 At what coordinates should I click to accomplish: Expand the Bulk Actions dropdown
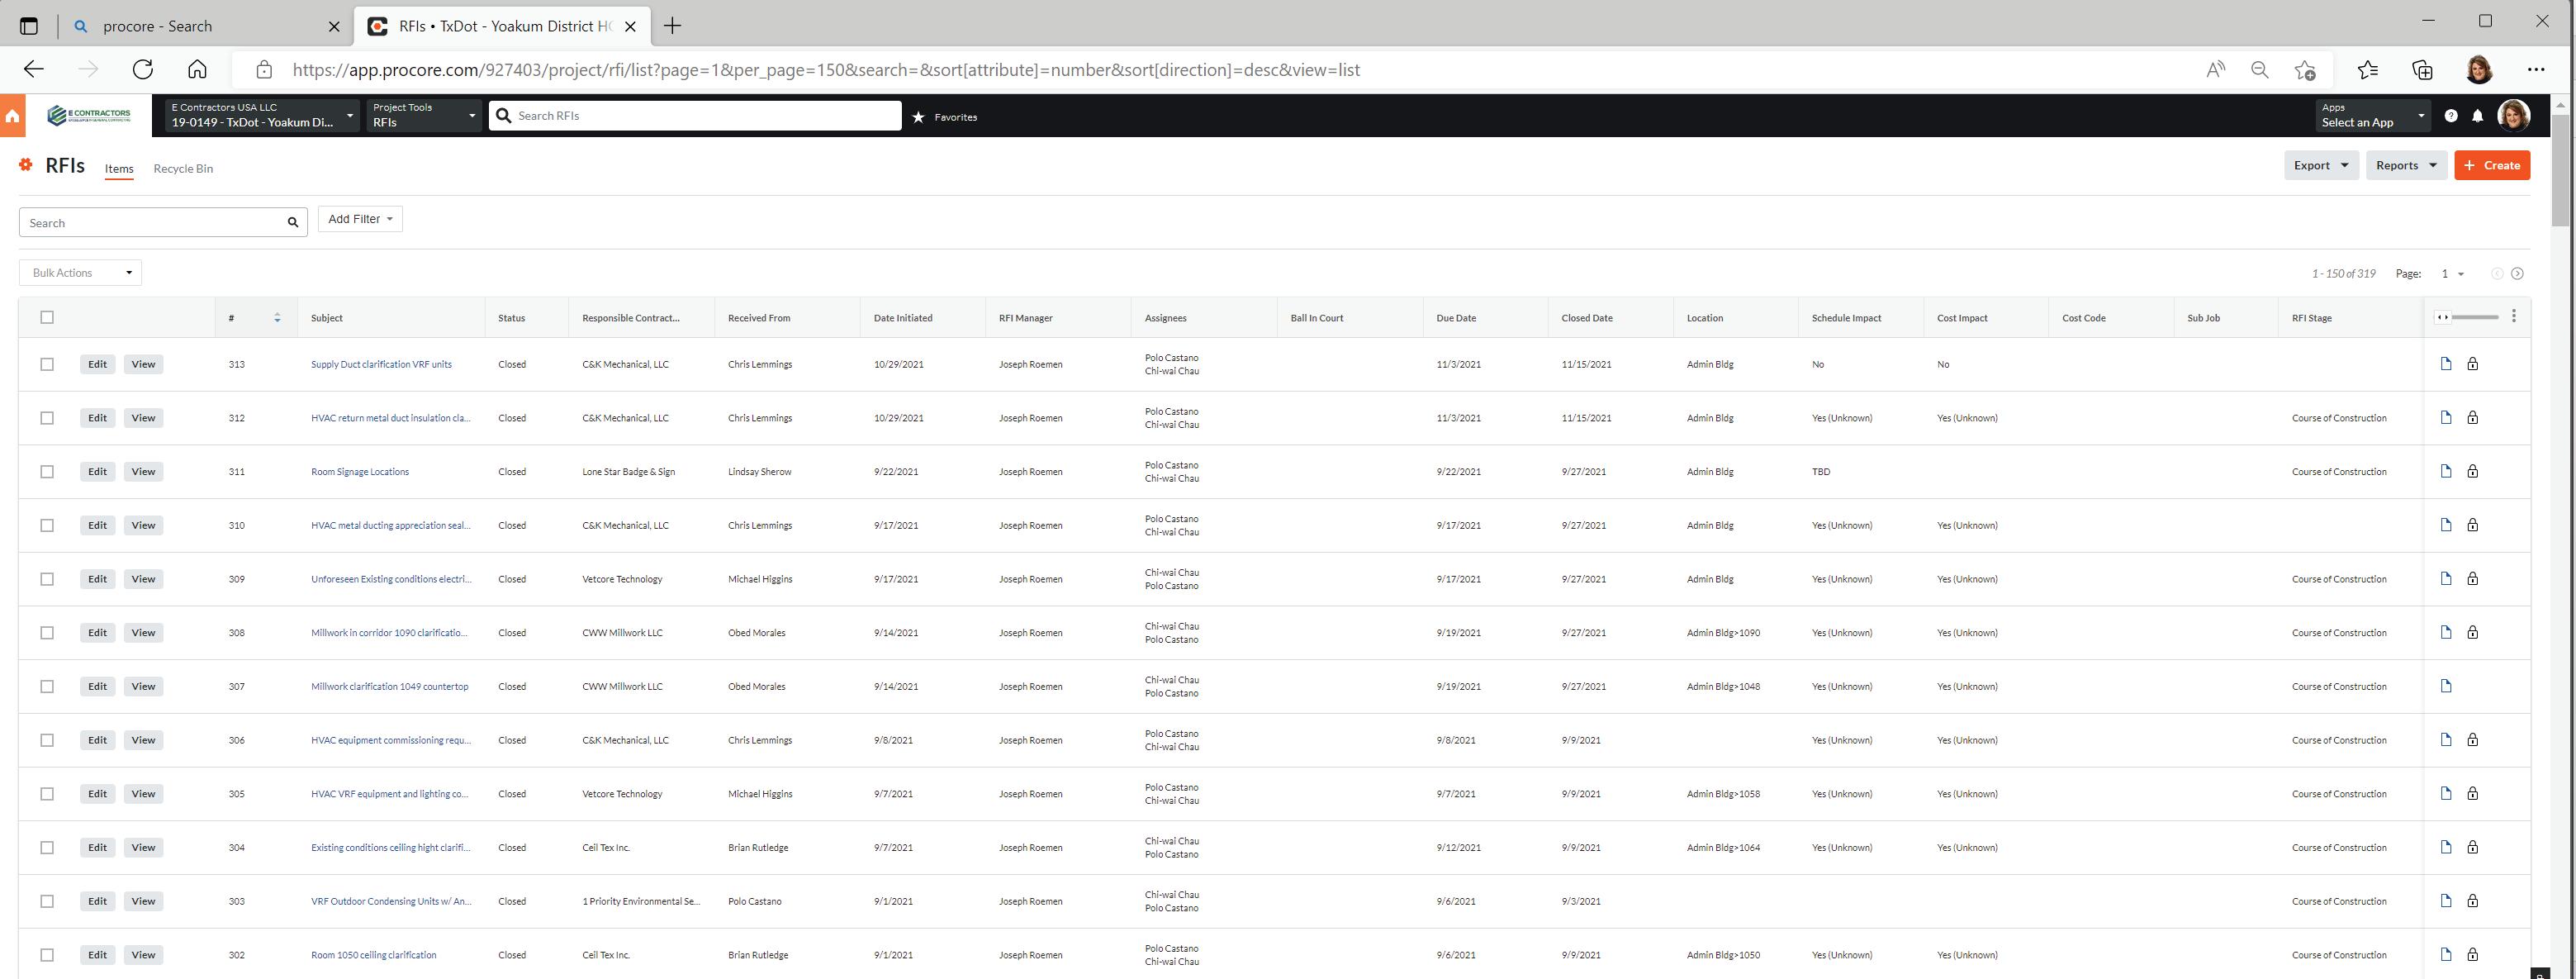click(x=80, y=273)
